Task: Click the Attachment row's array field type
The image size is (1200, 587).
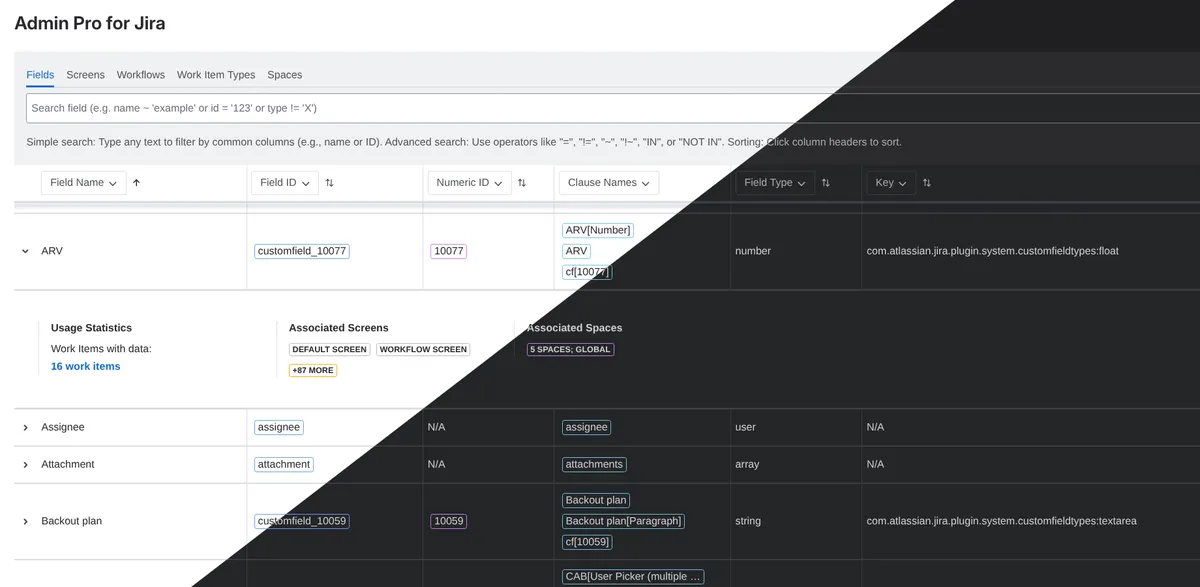Action: (747, 464)
